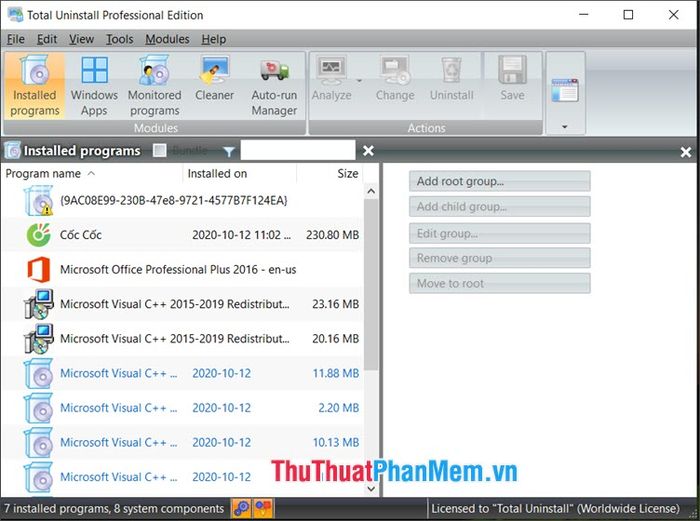This screenshot has width=700, height=521.
Task: Toggle installed programs status bar icon
Action: click(242, 508)
